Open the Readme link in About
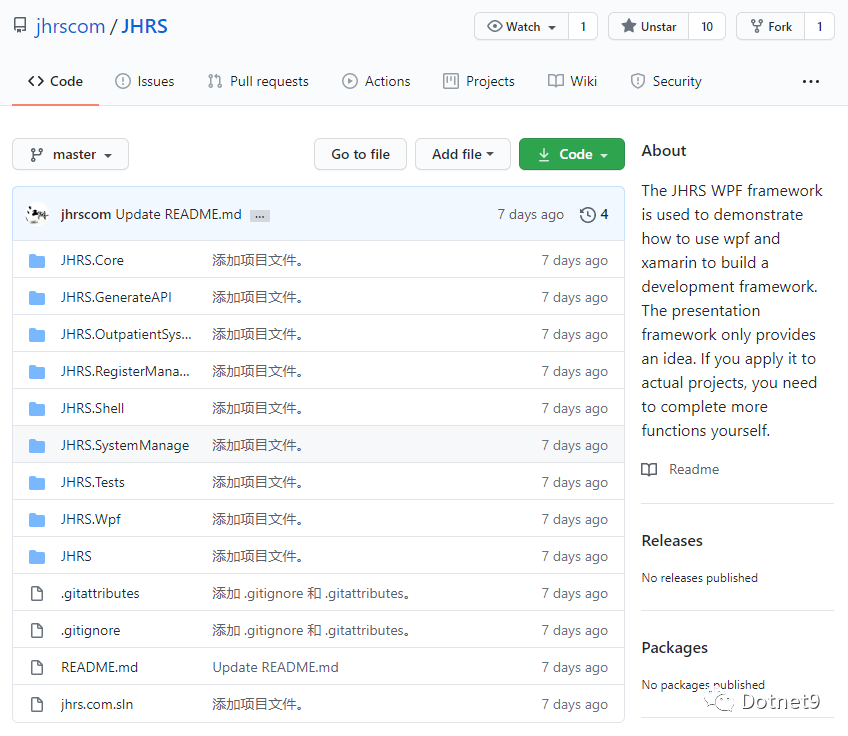This screenshot has width=848, height=736. (694, 469)
